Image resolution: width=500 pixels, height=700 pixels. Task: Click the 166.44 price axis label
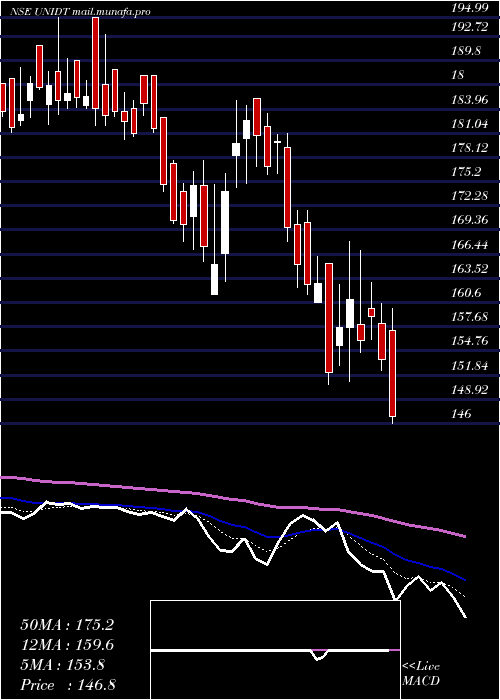coord(470,244)
